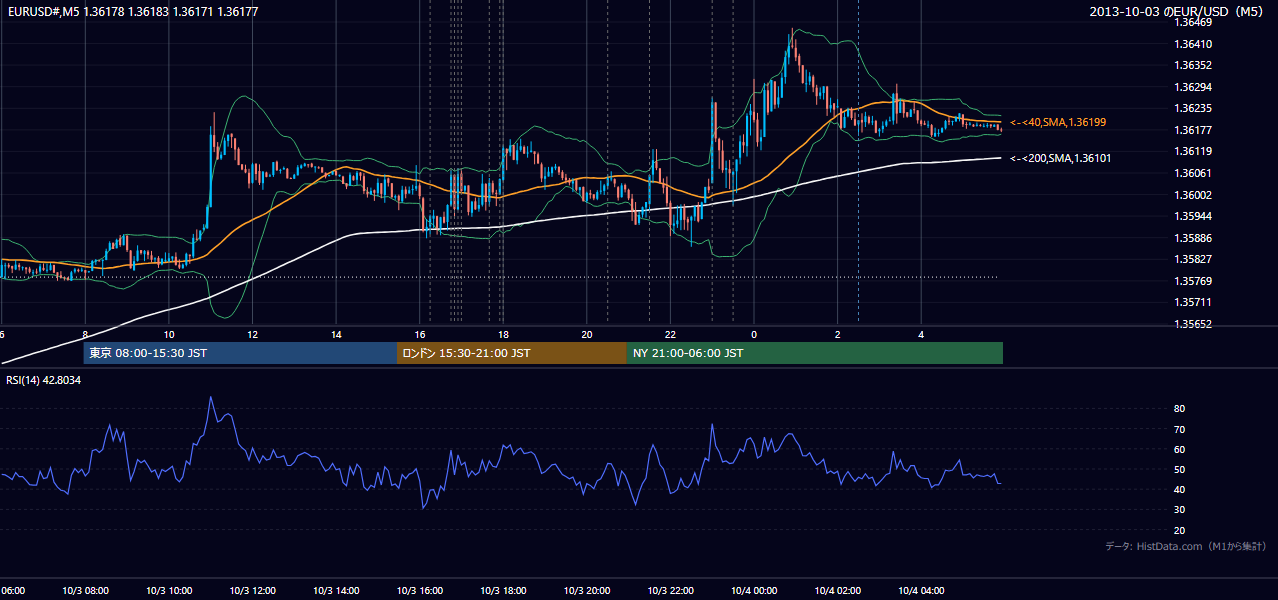Click RSI scale value 50
Viewport: 1278px width, 600px height.
click(1180, 469)
